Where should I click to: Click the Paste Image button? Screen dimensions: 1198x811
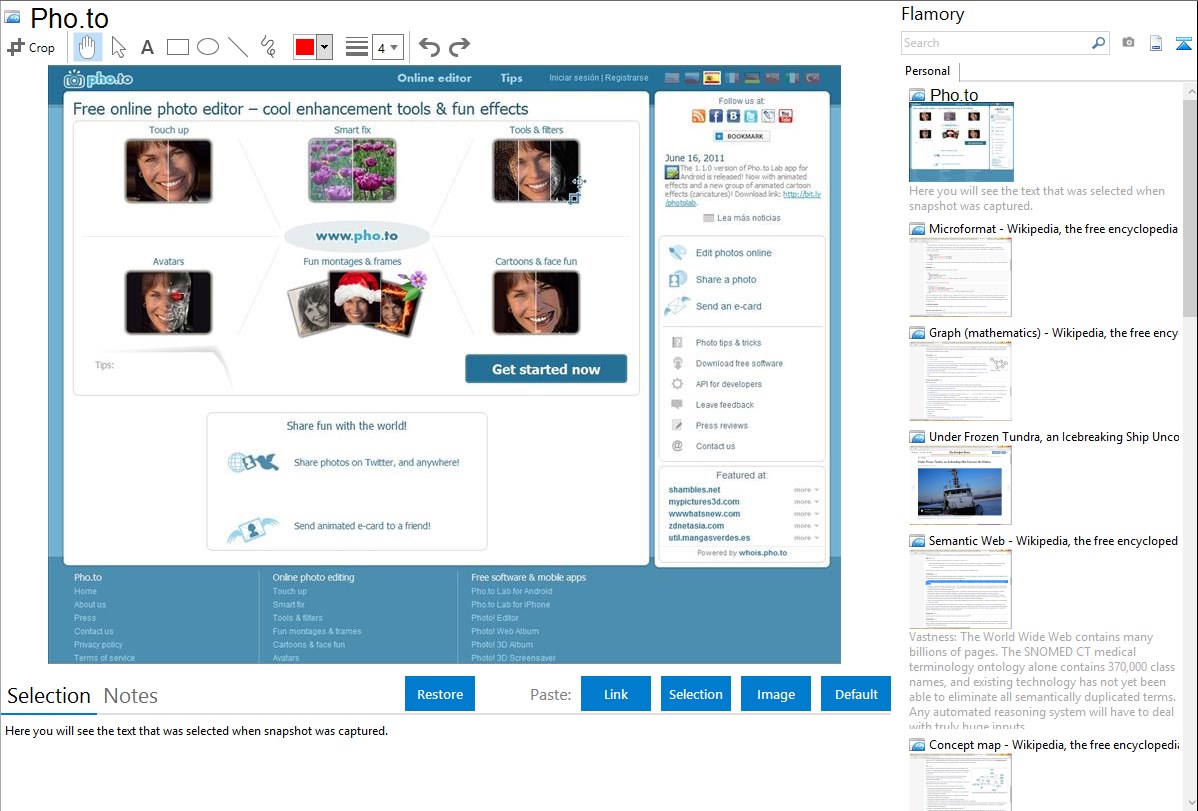click(x=775, y=694)
